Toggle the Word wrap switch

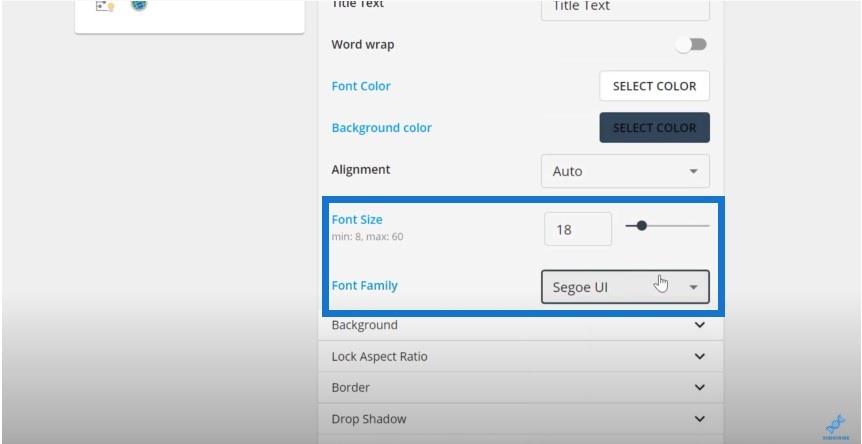pyautogui.click(x=691, y=45)
